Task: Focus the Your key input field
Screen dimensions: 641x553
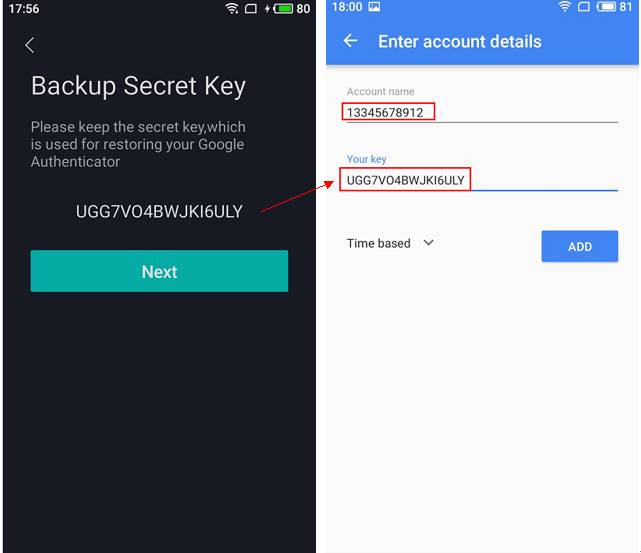Action: point(480,180)
